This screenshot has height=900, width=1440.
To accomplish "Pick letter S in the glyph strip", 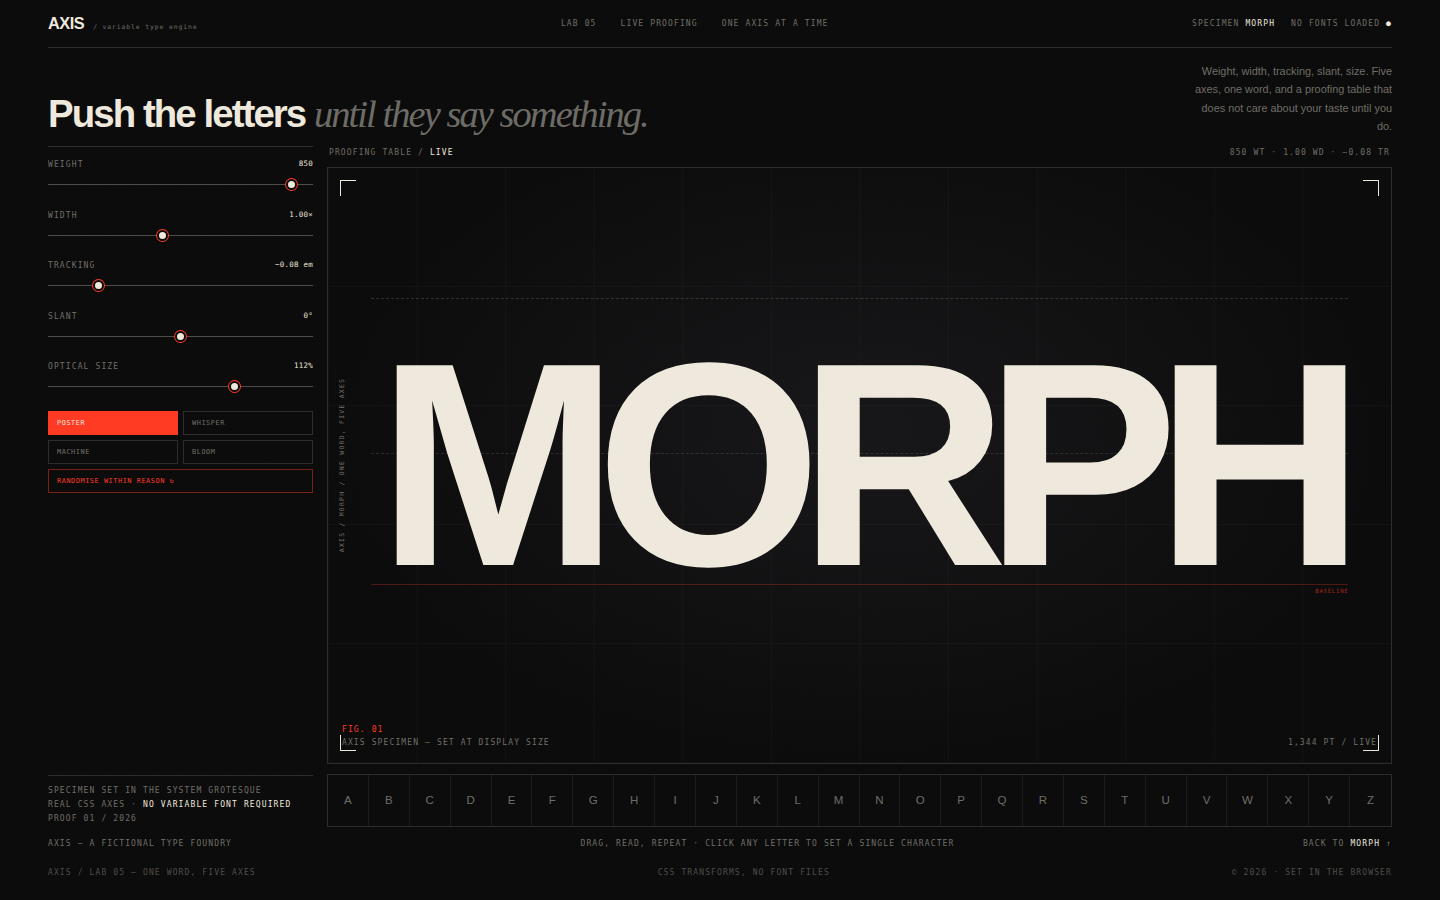I will click(x=1084, y=800).
